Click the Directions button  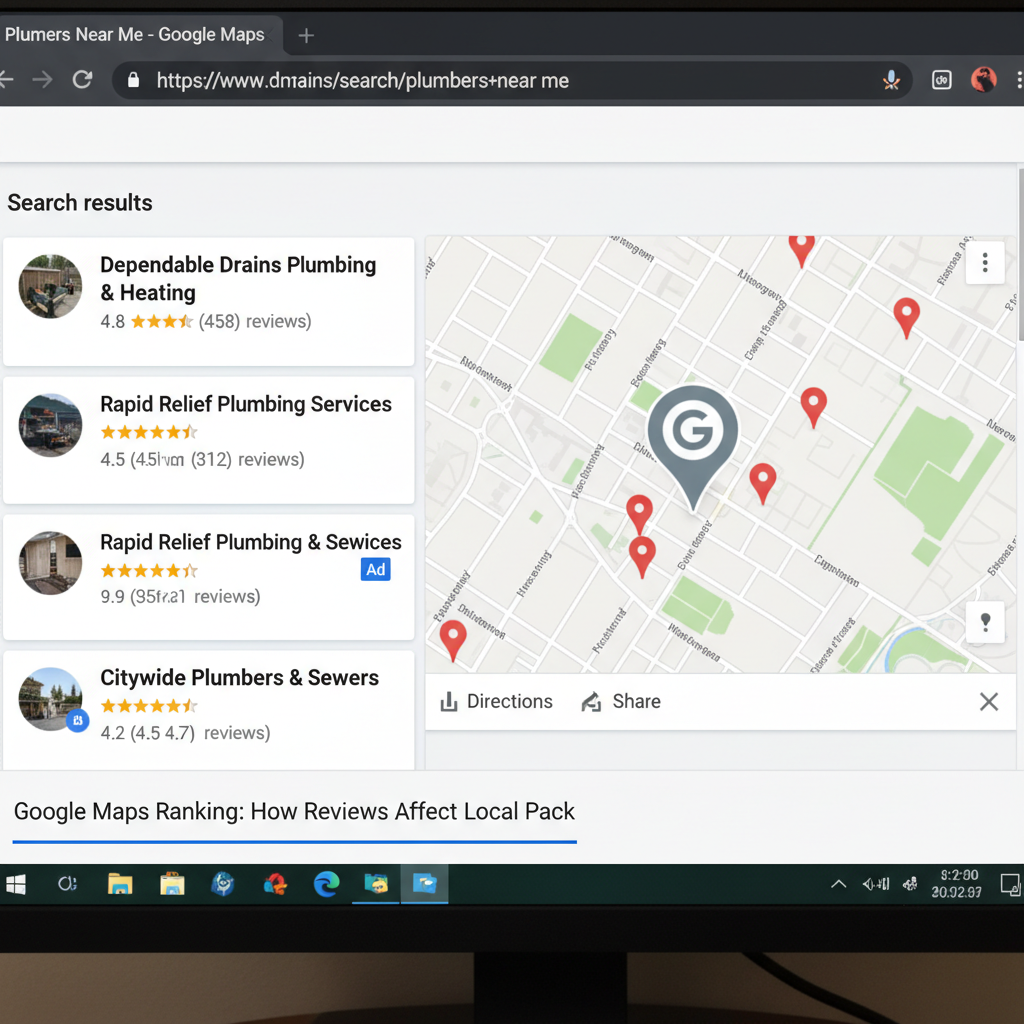[x=496, y=701]
